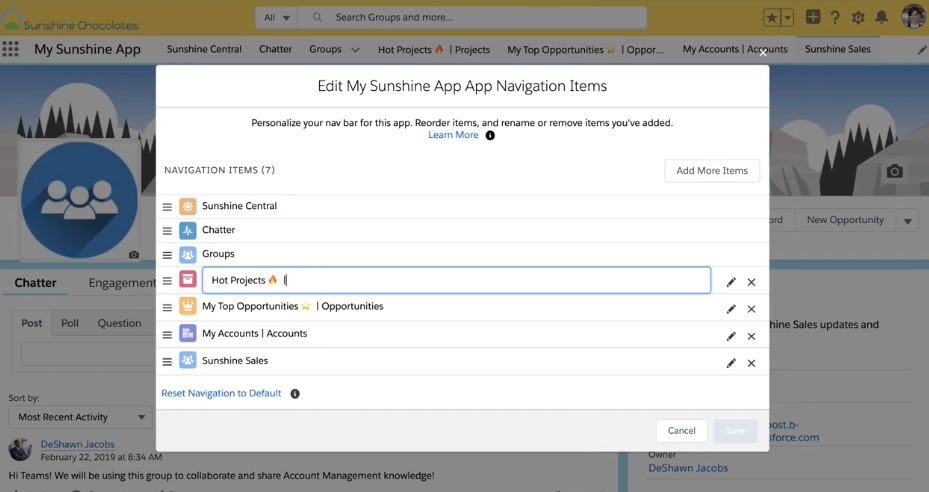Screen dimensions: 929x492
Task: Open the Sunshine Sales nav tab
Action: [838, 49]
